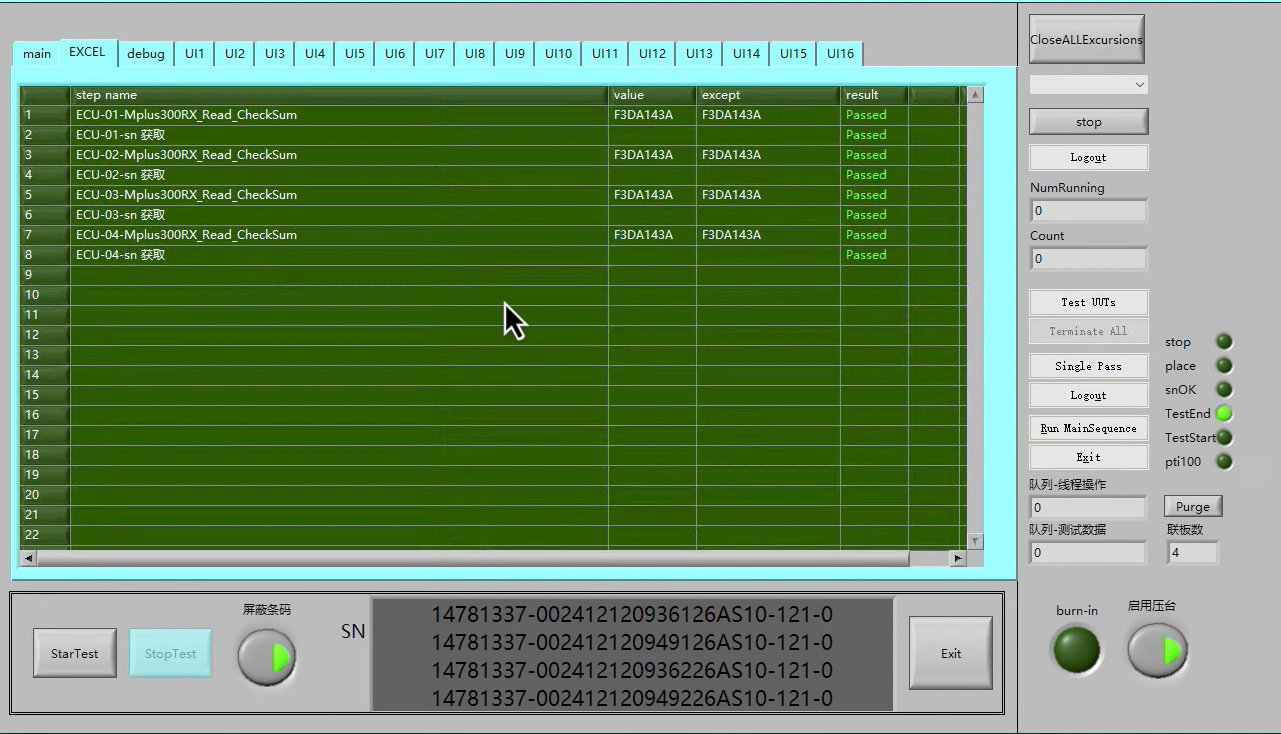Click the 联板数 input field
1281x734 pixels.
(x=1192, y=552)
